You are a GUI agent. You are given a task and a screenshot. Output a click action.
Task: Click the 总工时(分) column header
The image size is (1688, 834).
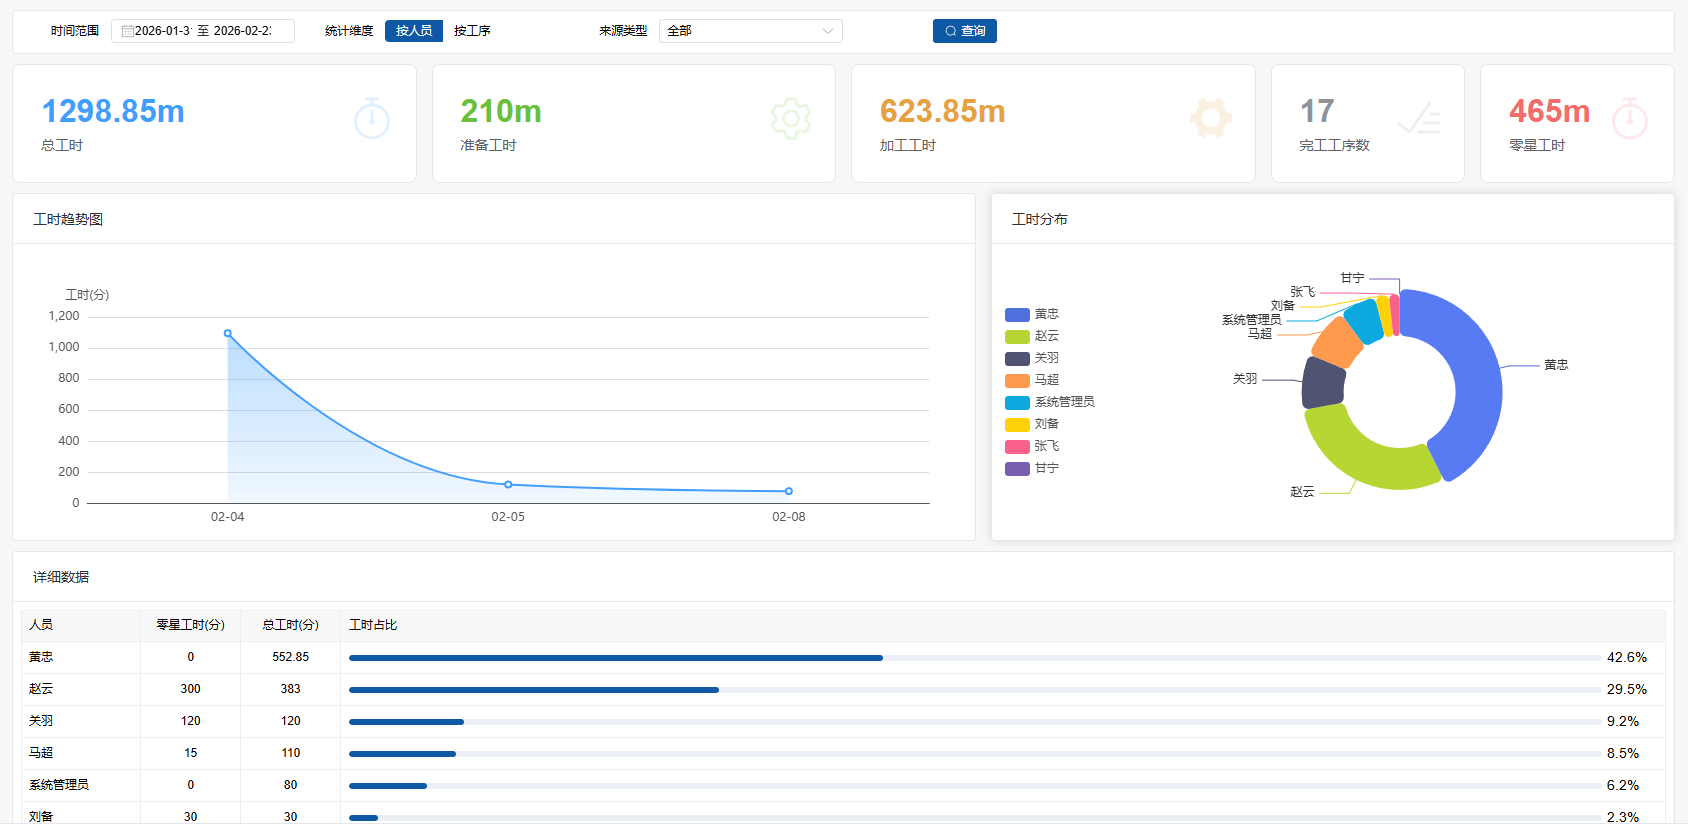point(290,625)
